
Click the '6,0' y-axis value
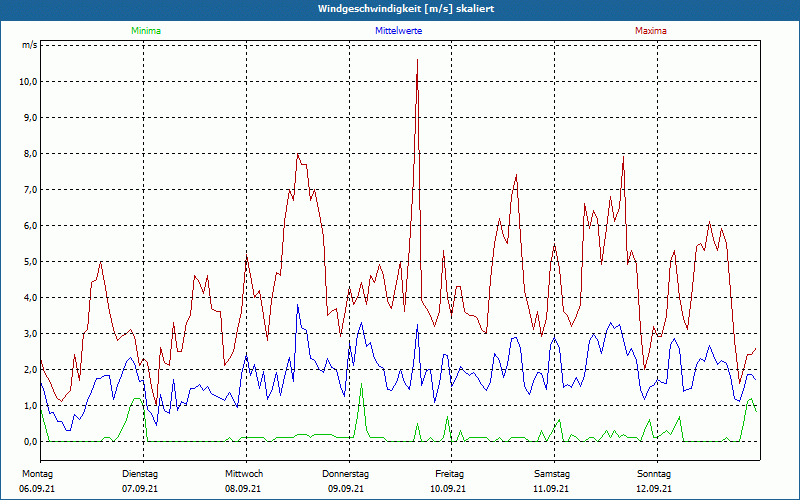pos(31,226)
